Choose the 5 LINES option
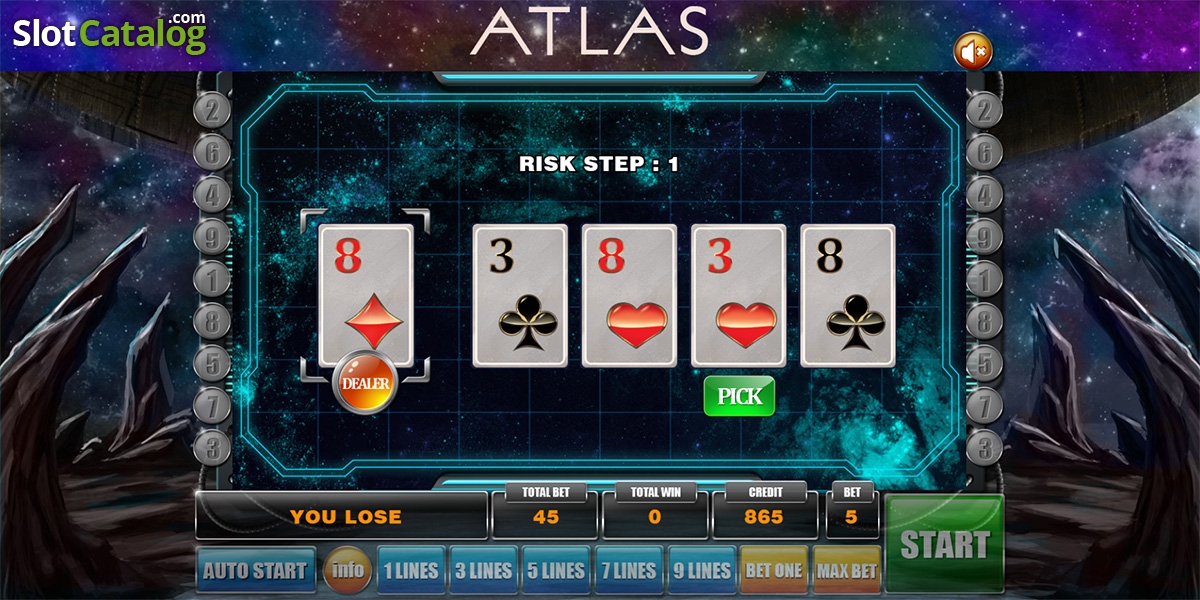Screen dimensions: 1200x600 [556, 571]
